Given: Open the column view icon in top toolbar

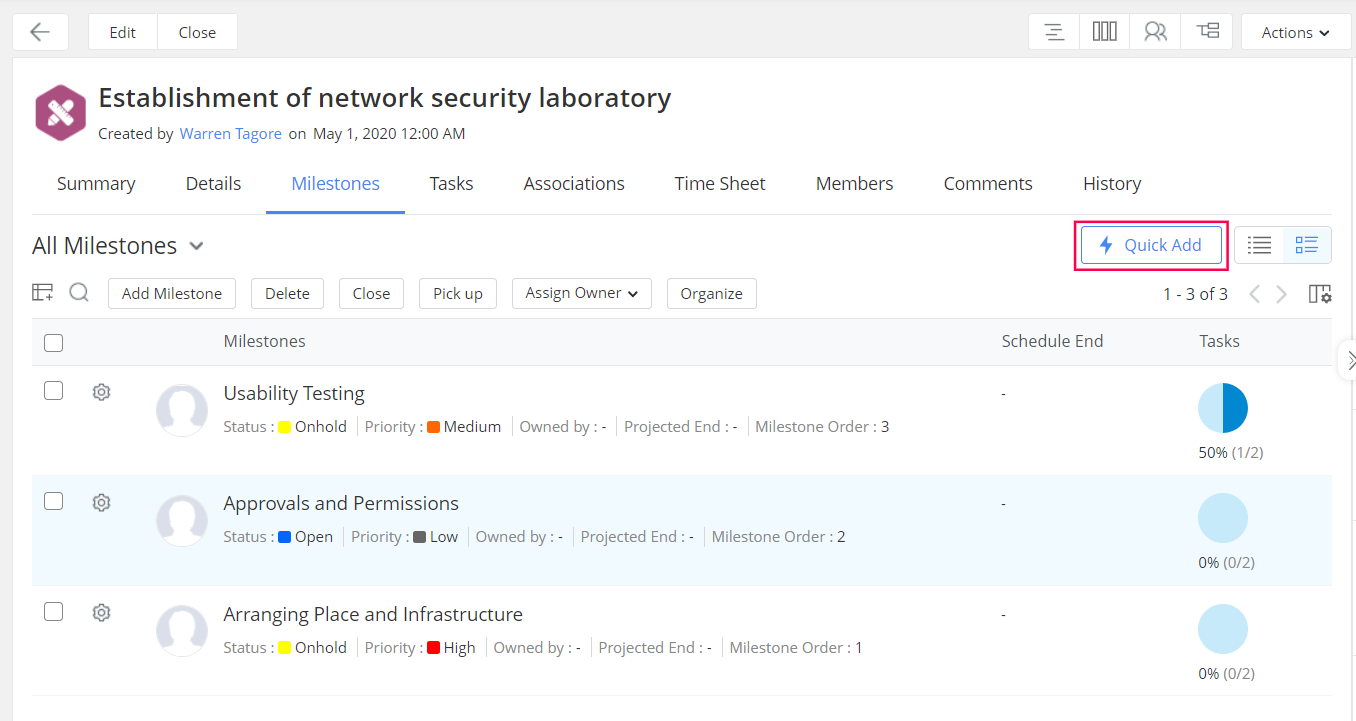Looking at the screenshot, I should (x=1104, y=32).
